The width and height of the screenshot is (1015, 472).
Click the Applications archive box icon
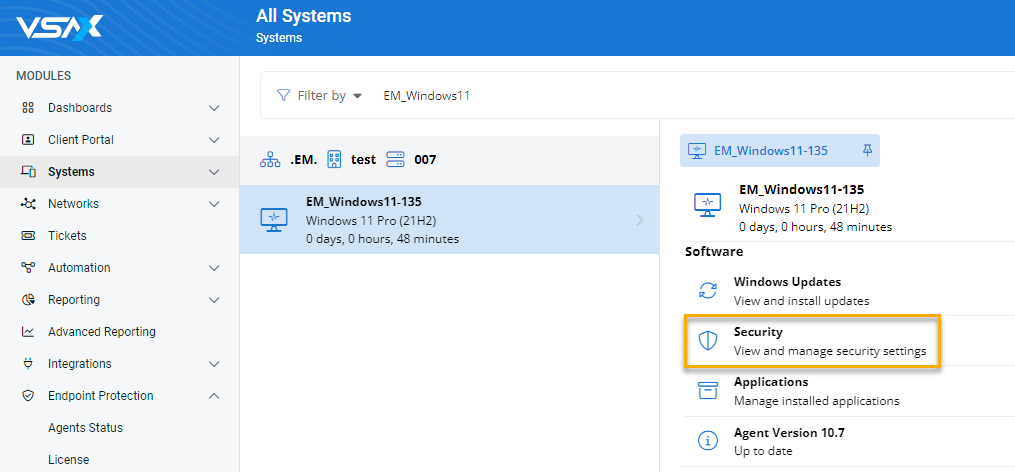(708, 391)
